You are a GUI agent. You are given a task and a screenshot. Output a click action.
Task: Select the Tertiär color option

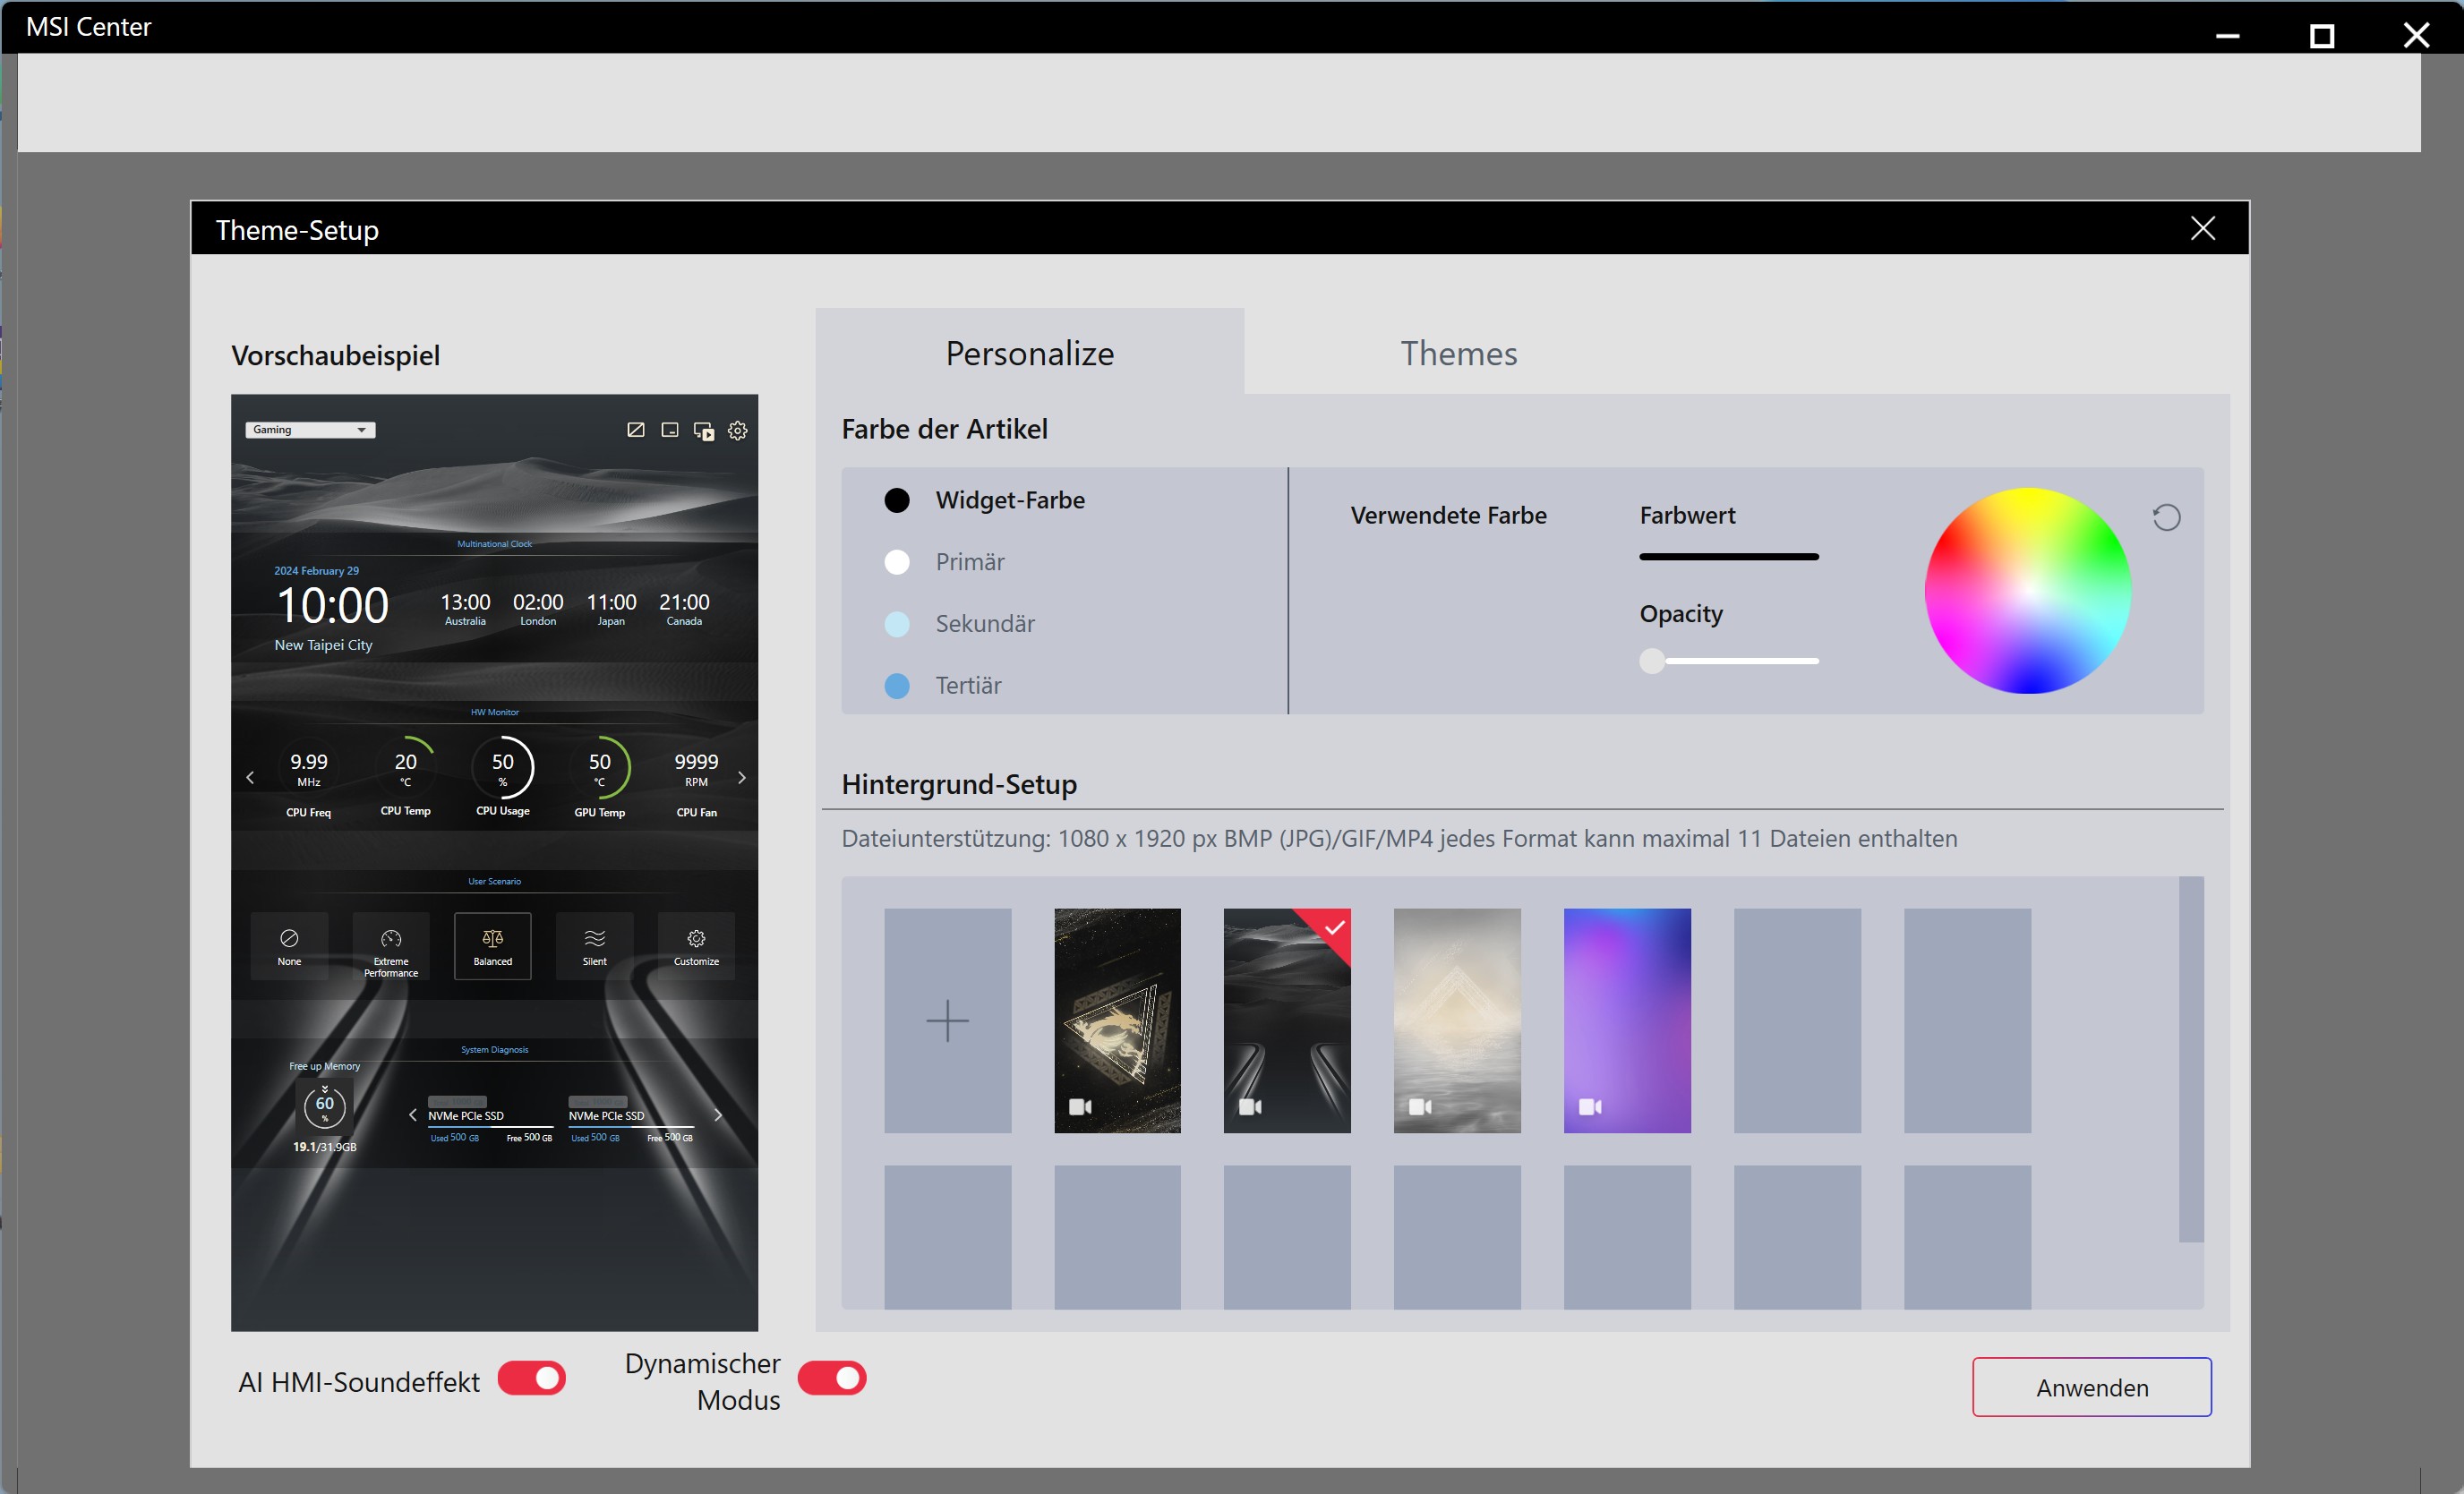tap(943, 685)
